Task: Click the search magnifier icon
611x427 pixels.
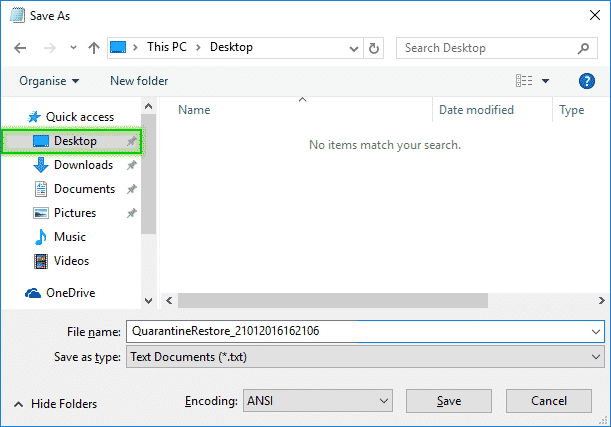Action: point(585,47)
